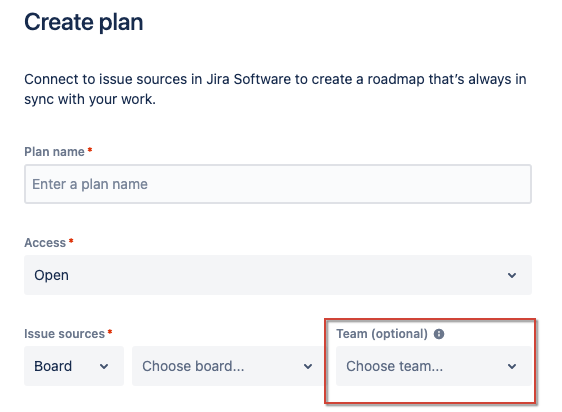Click the Choose team... placeholder text
Screen dimensions: 562x412
(394, 366)
